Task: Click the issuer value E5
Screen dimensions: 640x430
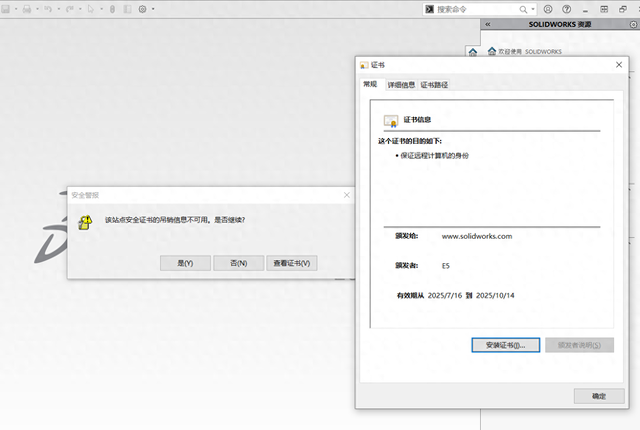Action: [x=446, y=266]
